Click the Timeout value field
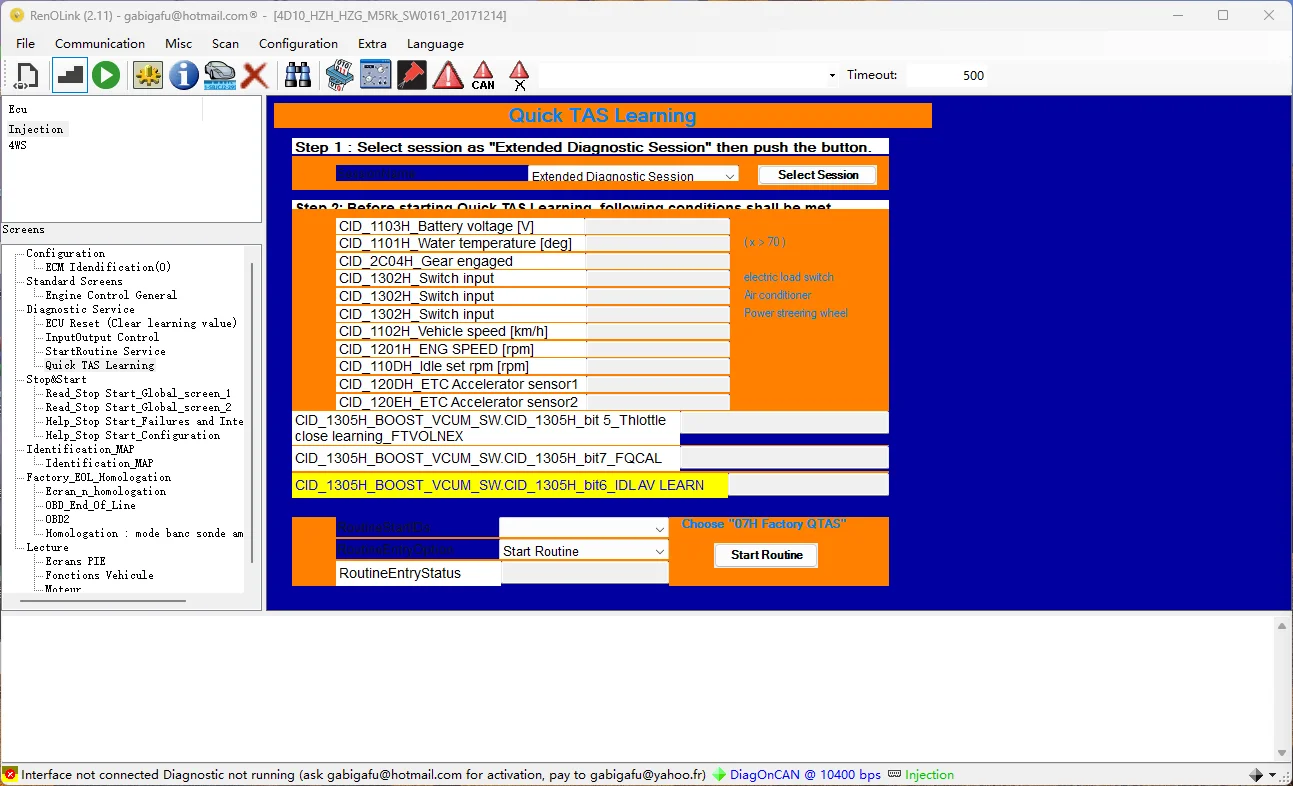Screen dimensions: 1293x786 click(946, 75)
